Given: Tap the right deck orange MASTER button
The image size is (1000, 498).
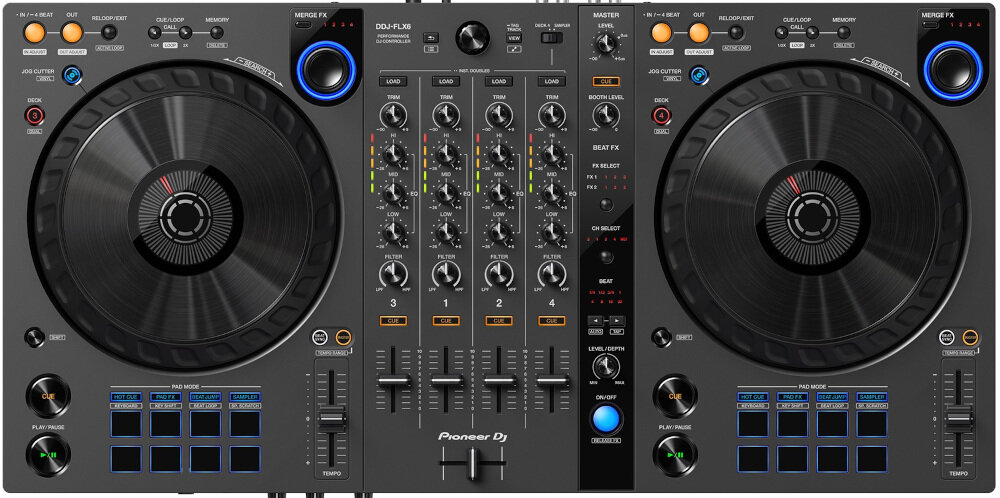Looking at the screenshot, I should (x=970, y=337).
